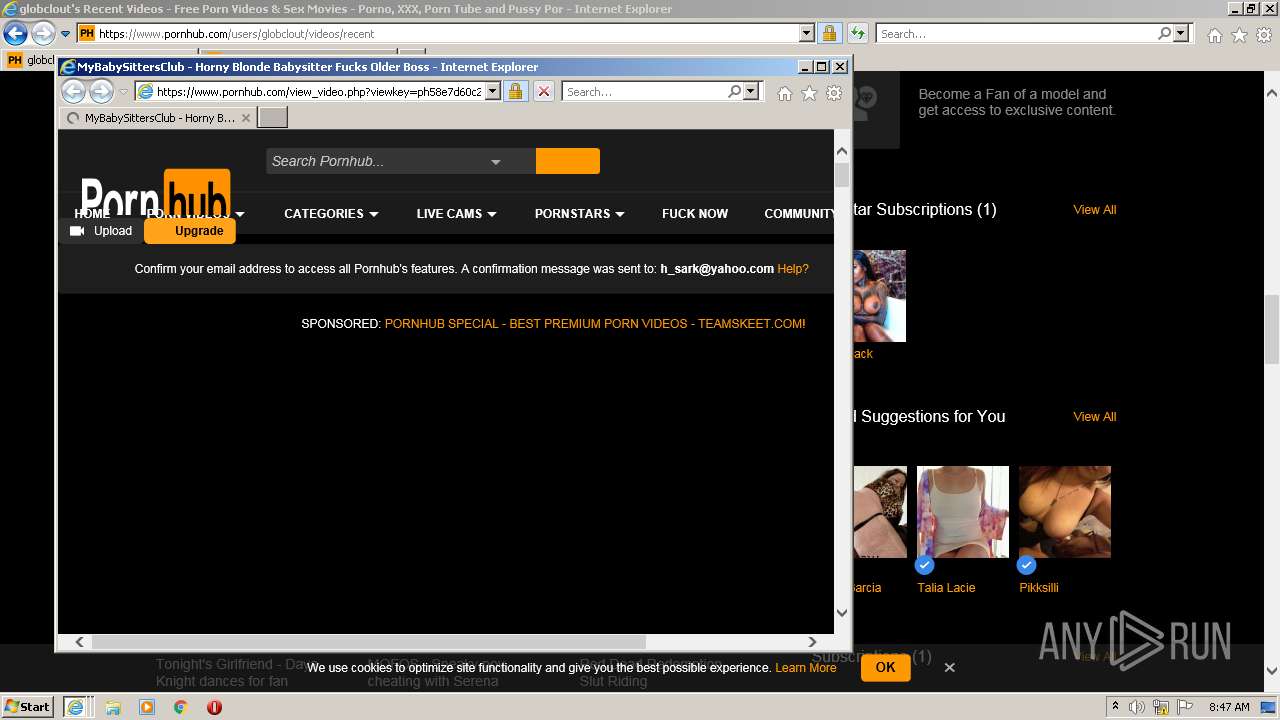Expand the main window recent pages dropdown

click(x=65, y=34)
